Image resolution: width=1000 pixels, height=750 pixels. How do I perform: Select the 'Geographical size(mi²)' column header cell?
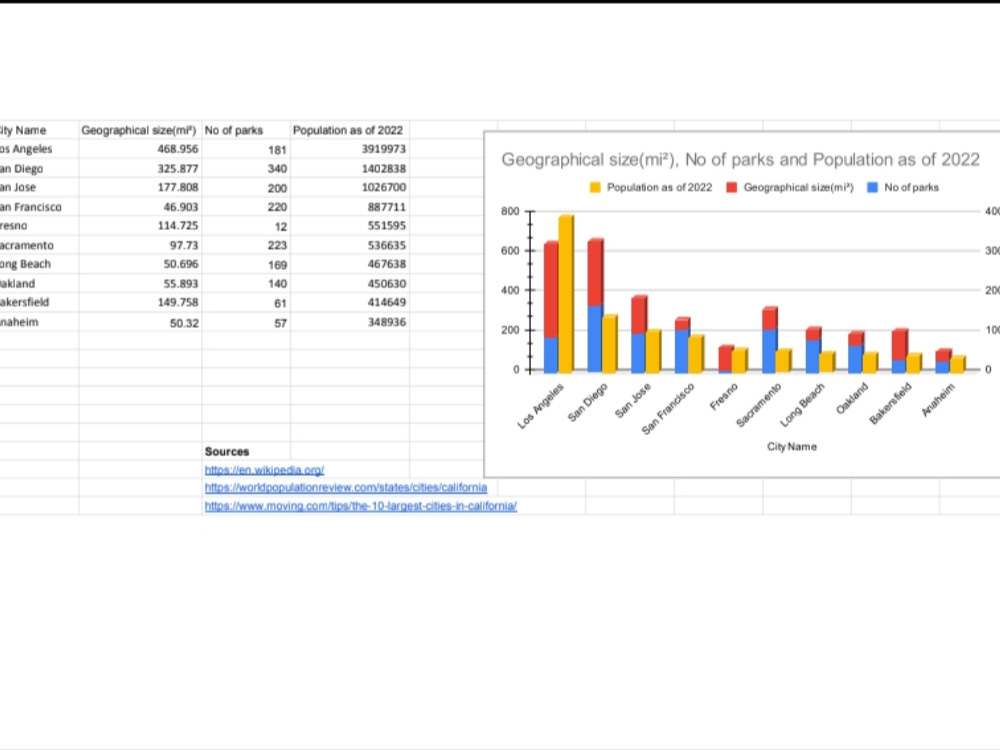click(140, 130)
